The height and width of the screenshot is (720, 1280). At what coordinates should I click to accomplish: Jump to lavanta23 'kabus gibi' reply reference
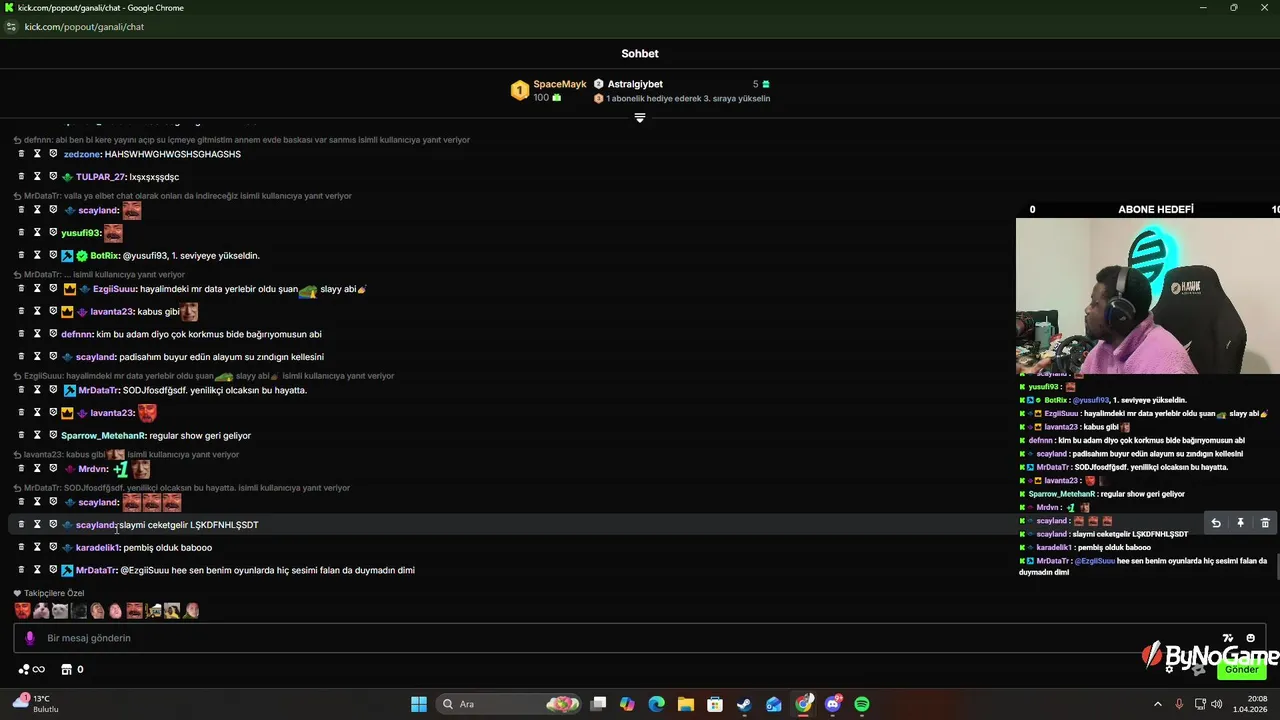tap(126, 454)
